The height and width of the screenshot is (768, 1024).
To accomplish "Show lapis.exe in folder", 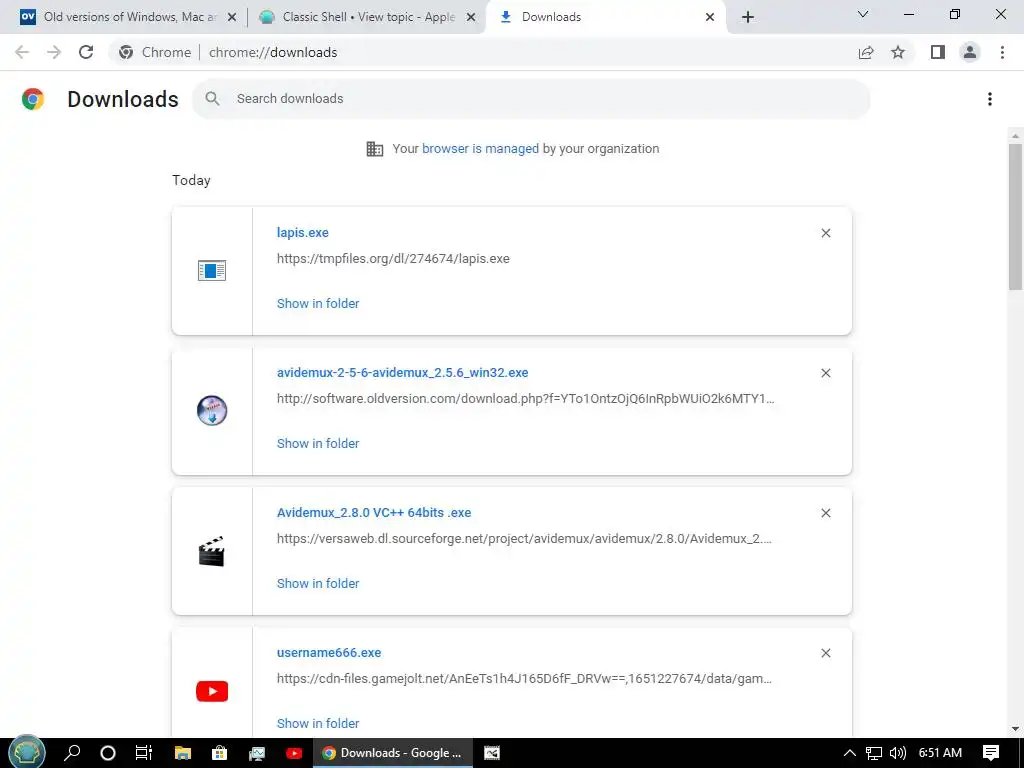I will (318, 303).
